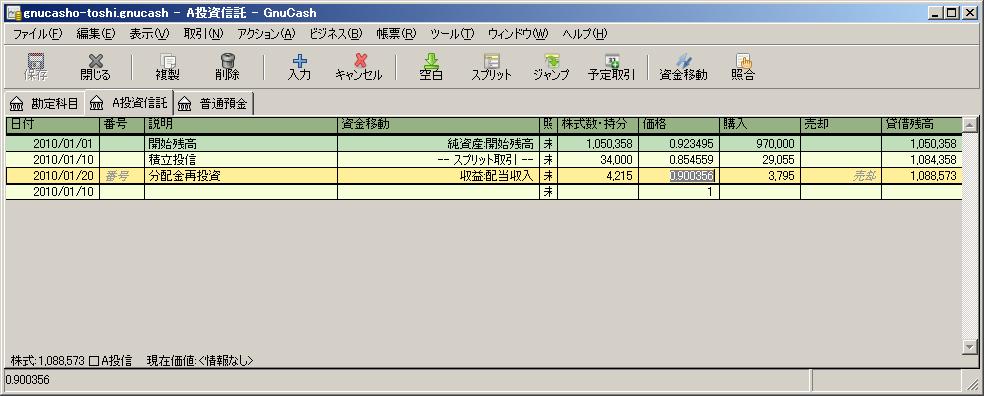Screen dimensions: 984x396
Task: Click the 価格 field showing 0.900356
Action: pos(691,176)
